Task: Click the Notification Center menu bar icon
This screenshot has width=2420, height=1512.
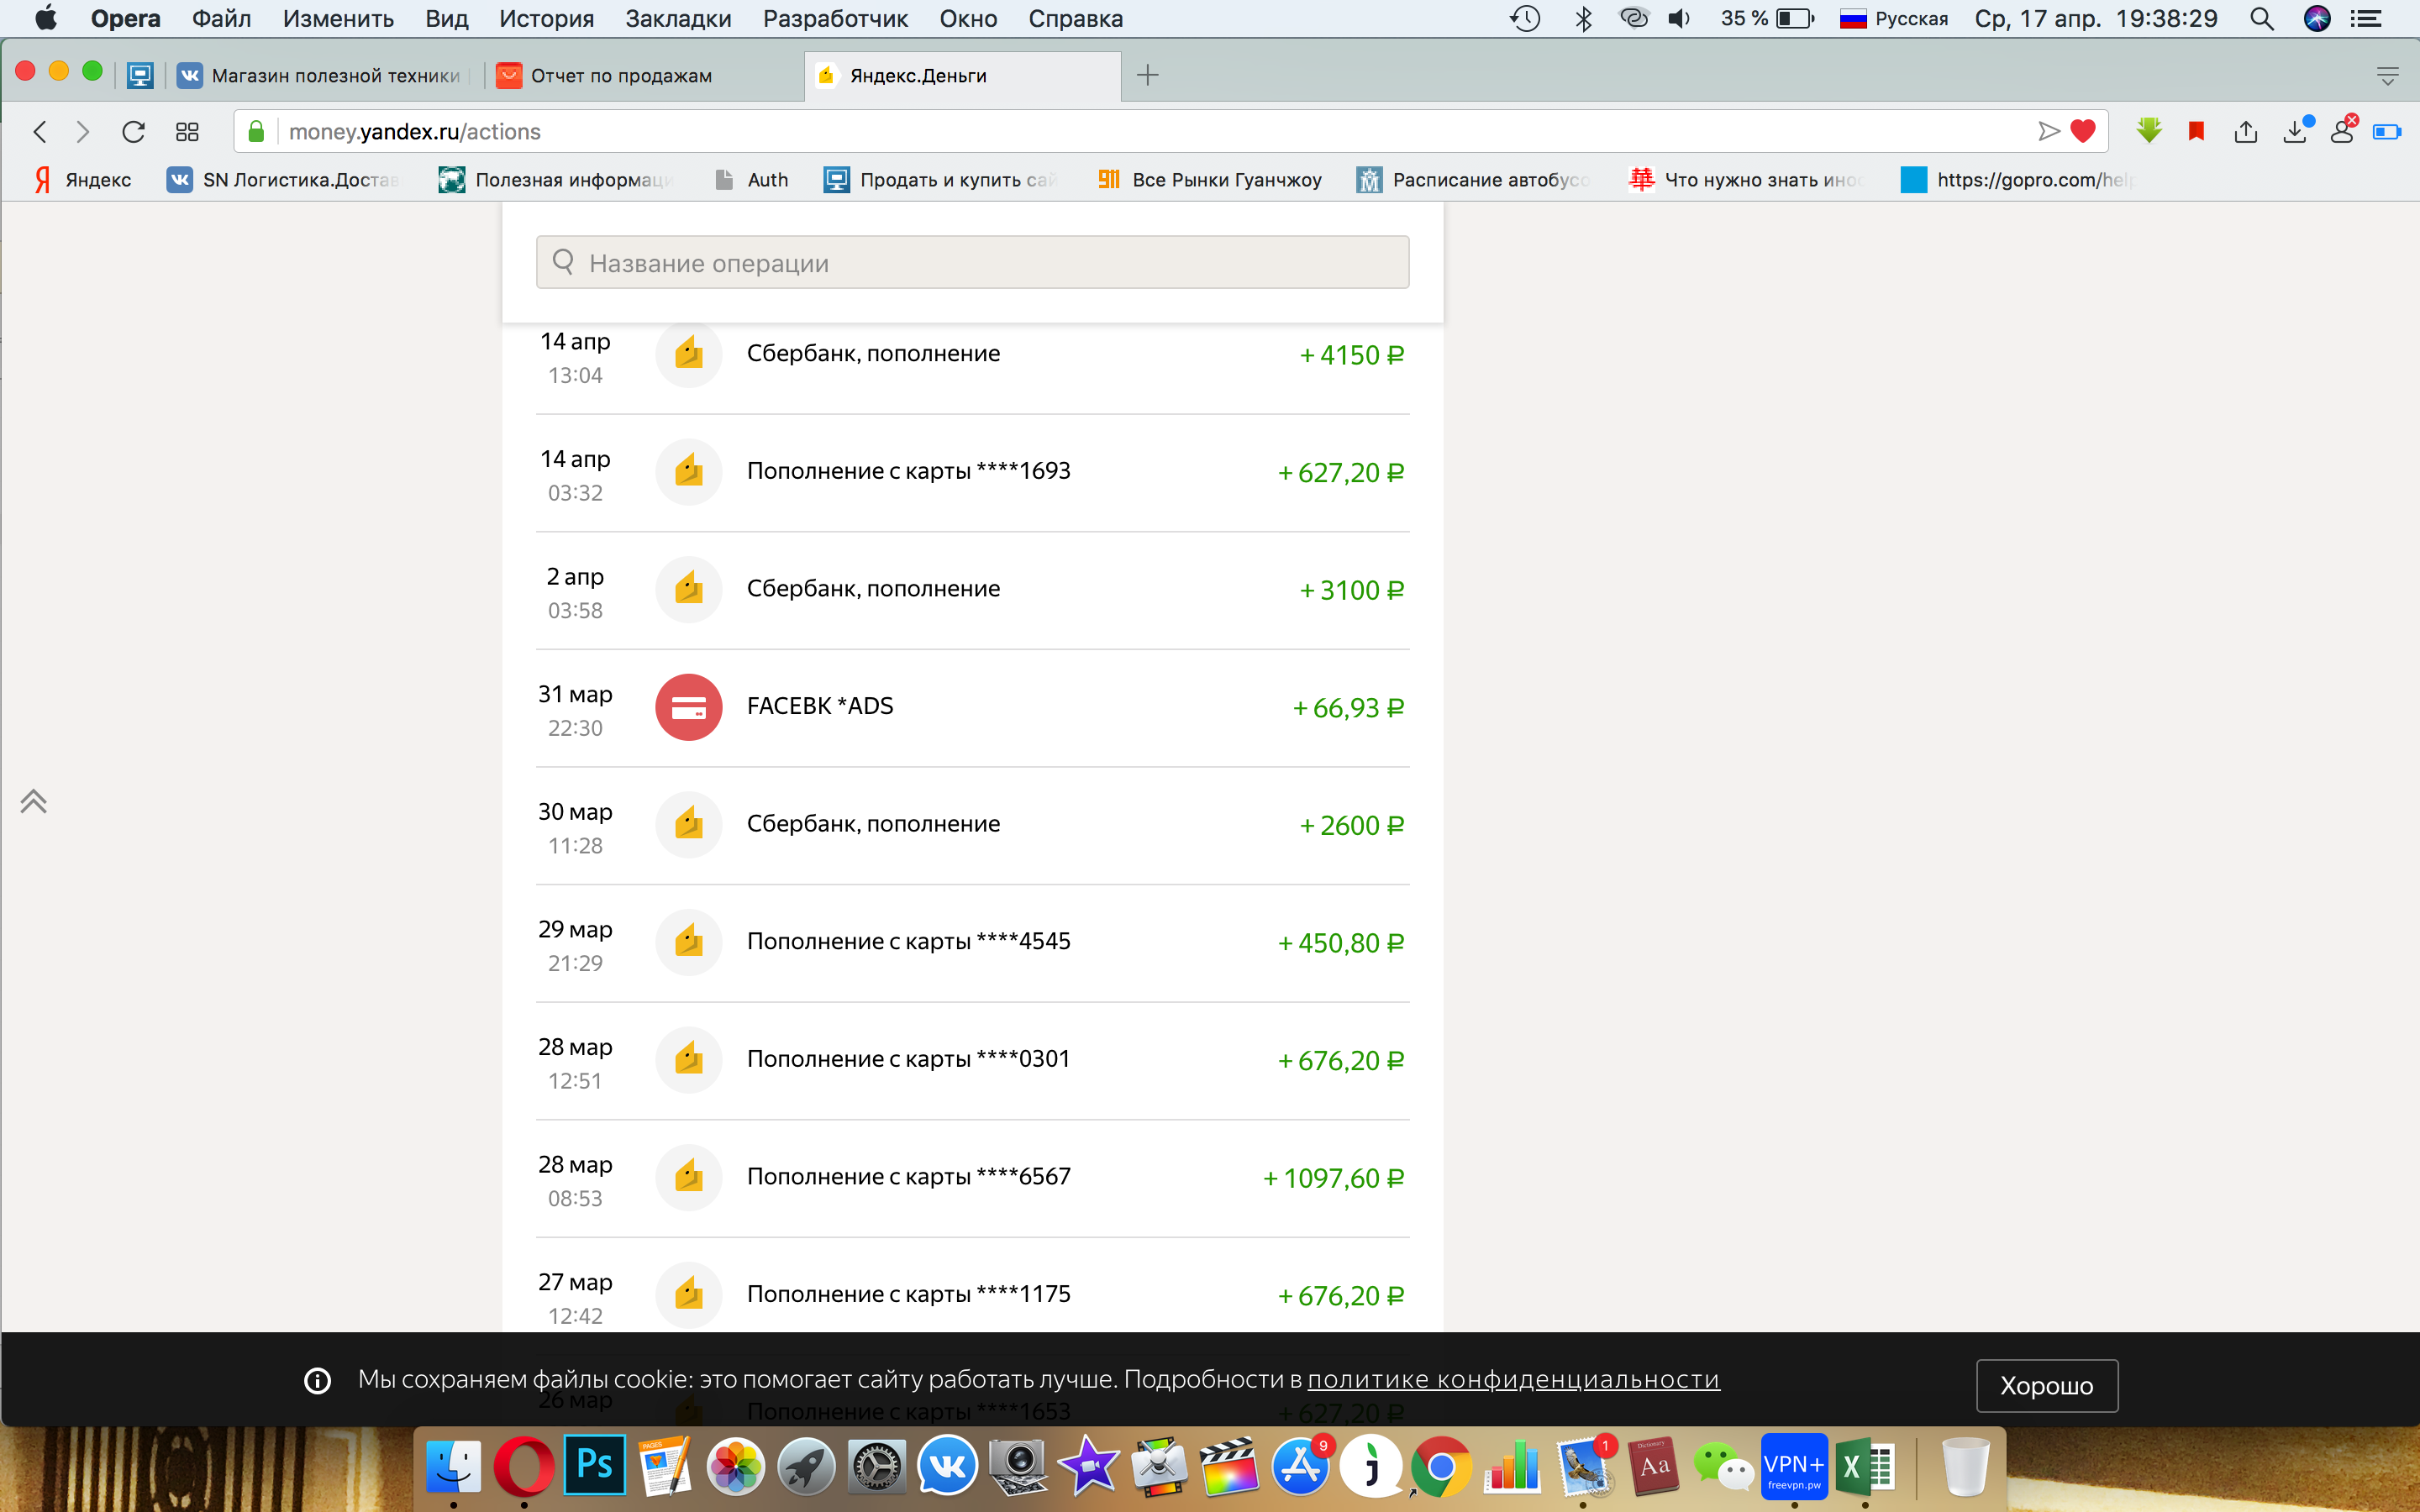Action: coord(2365,19)
